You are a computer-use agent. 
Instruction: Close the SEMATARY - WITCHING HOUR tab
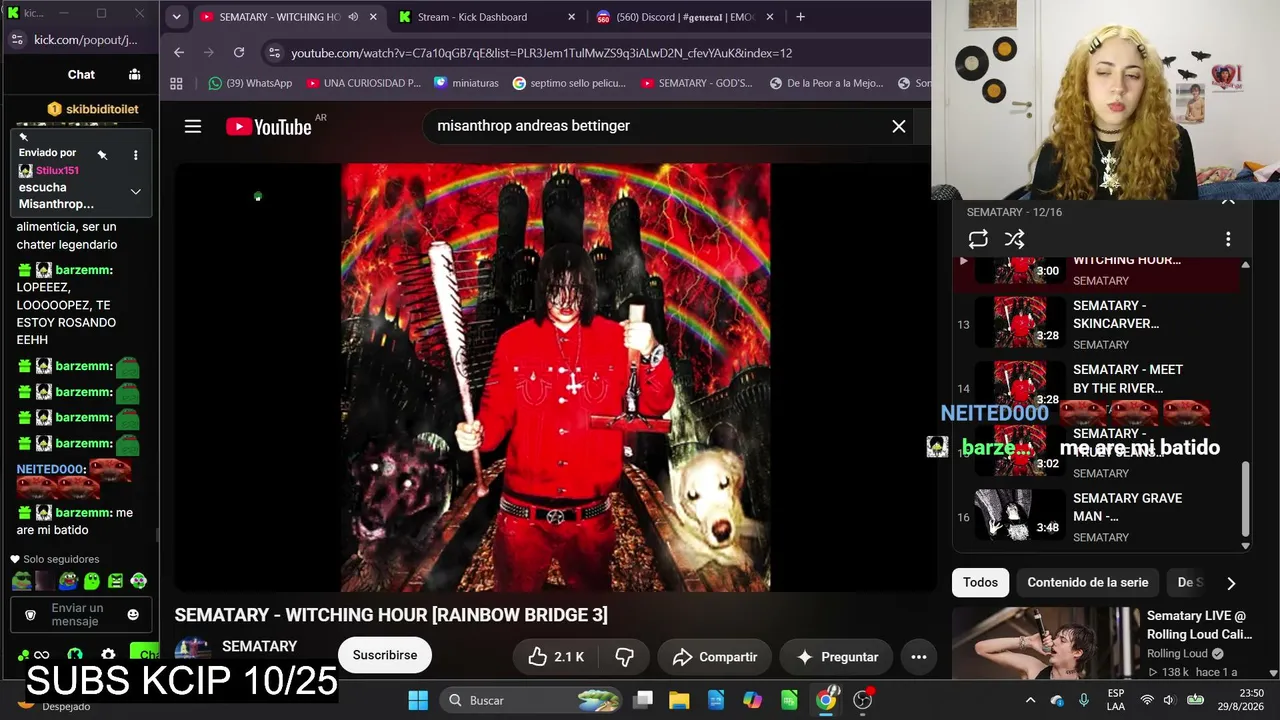(x=373, y=17)
